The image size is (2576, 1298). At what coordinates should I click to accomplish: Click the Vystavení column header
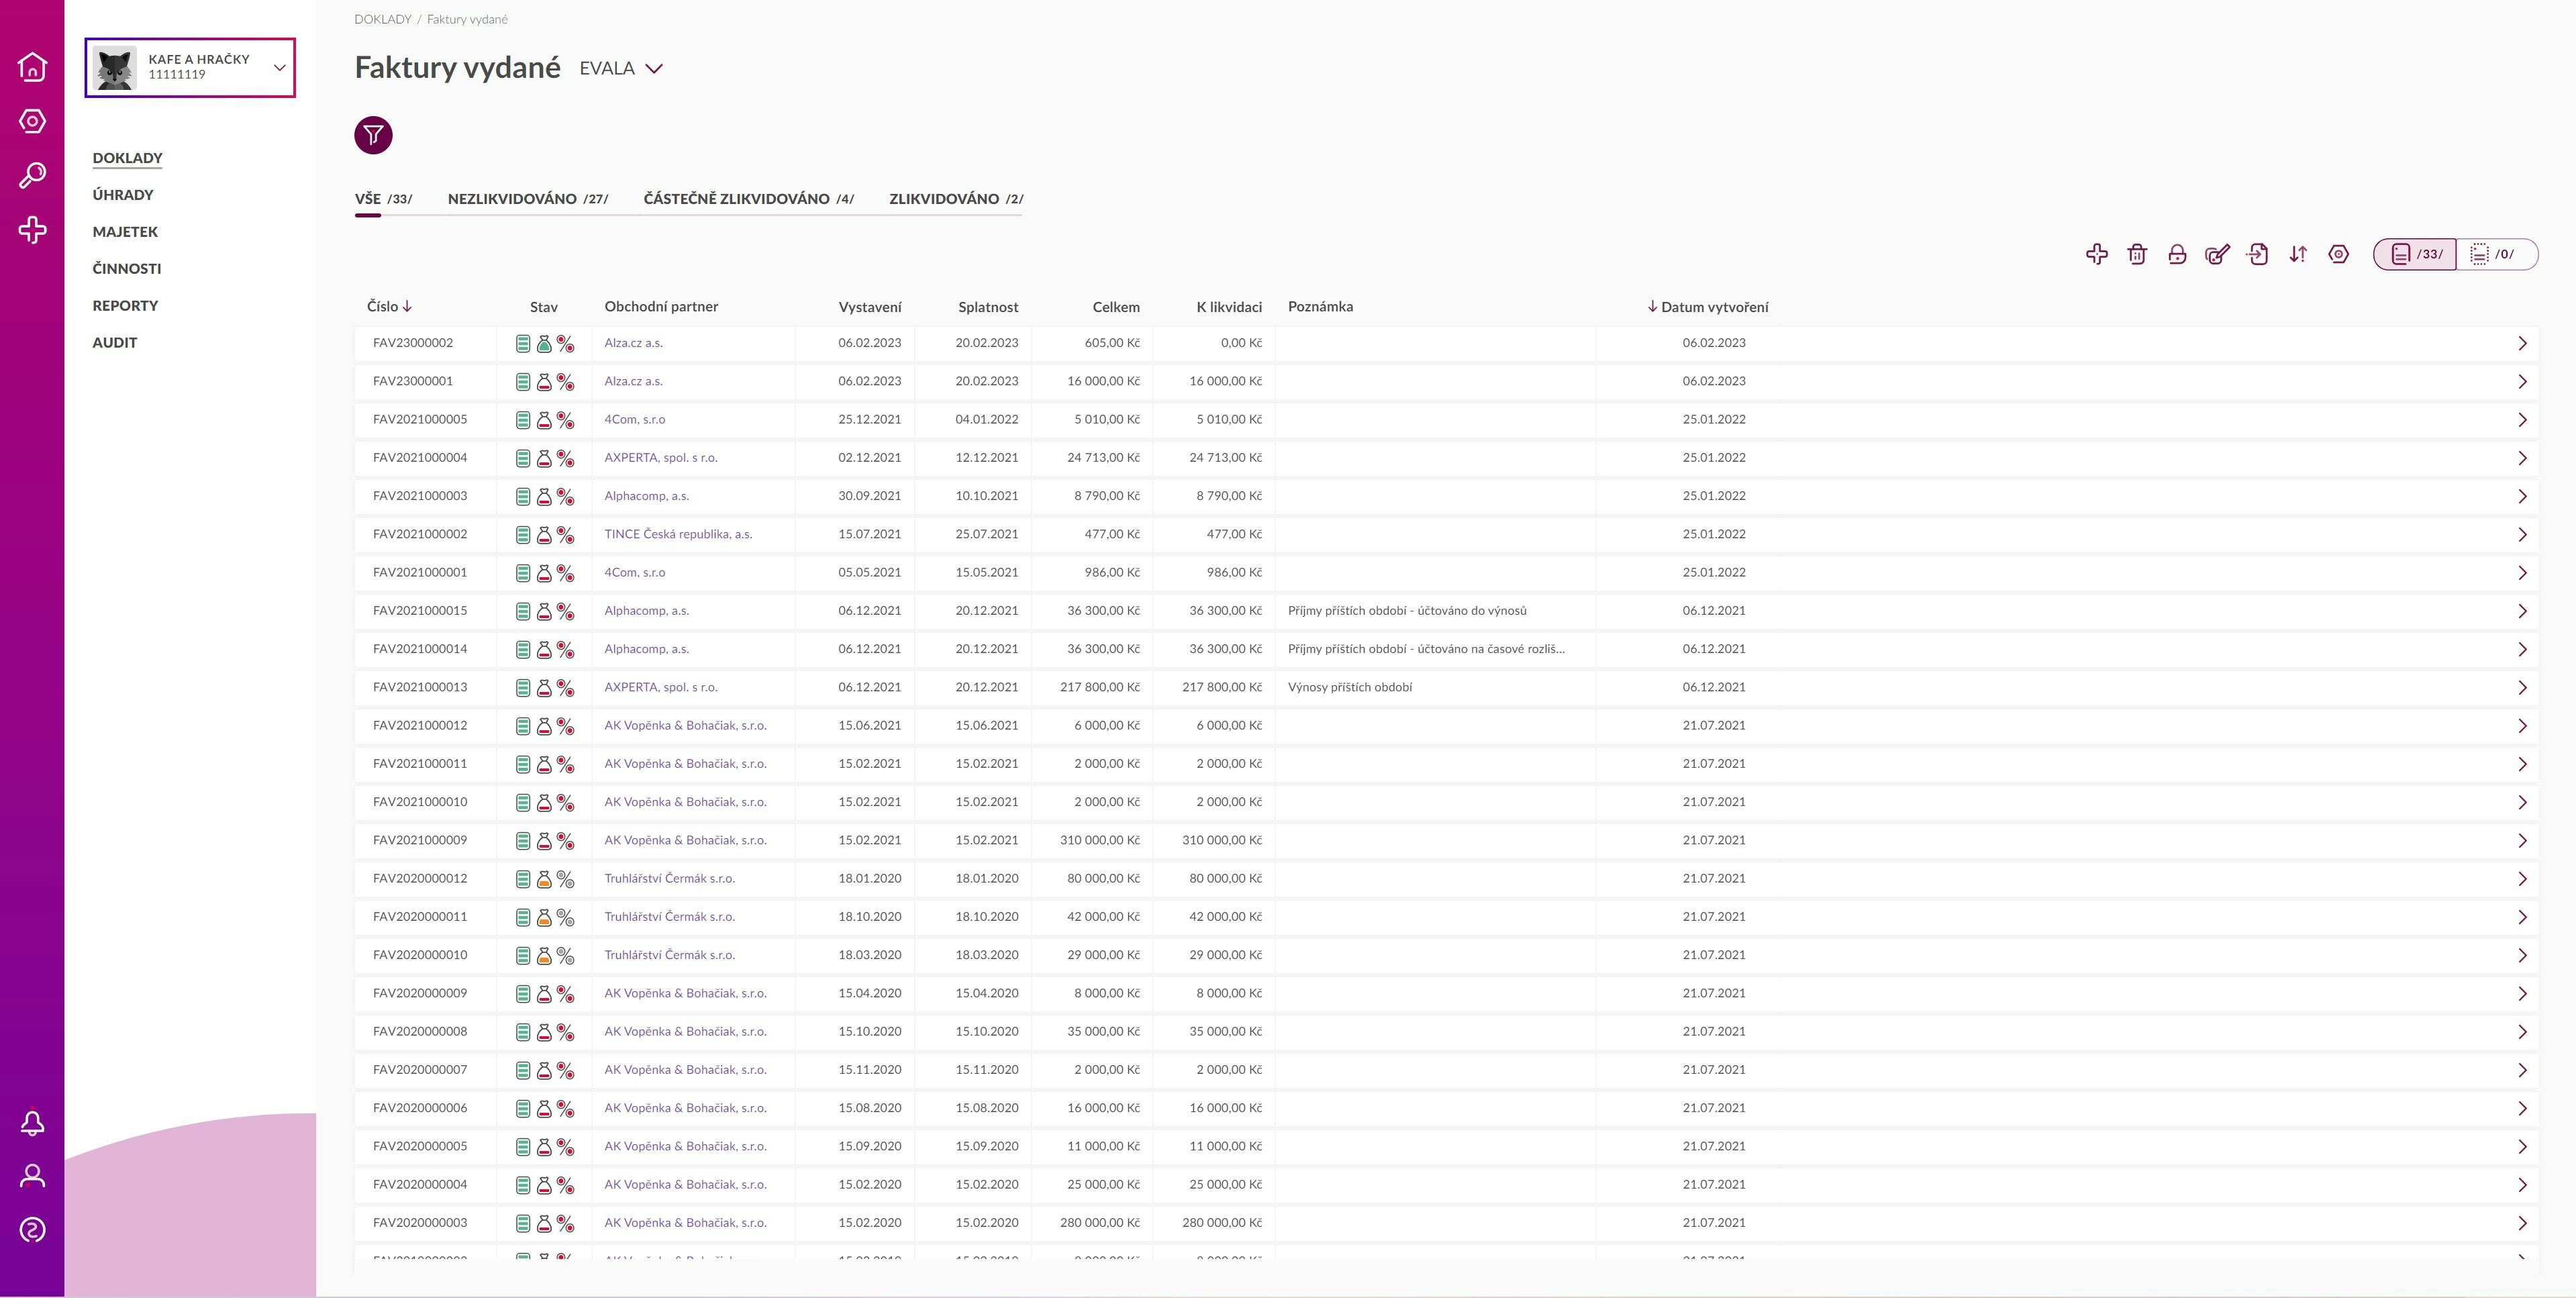pyautogui.click(x=870, y=307)
